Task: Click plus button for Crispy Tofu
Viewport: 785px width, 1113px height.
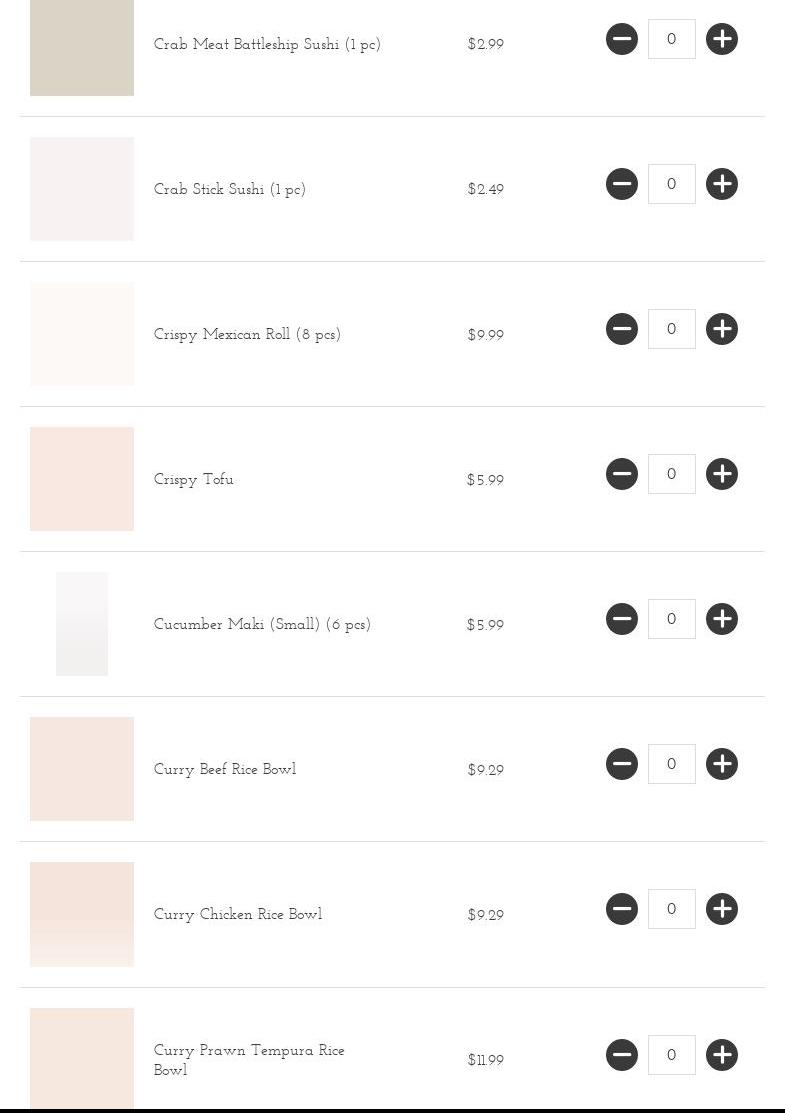Action: click(x=722, y=474)
